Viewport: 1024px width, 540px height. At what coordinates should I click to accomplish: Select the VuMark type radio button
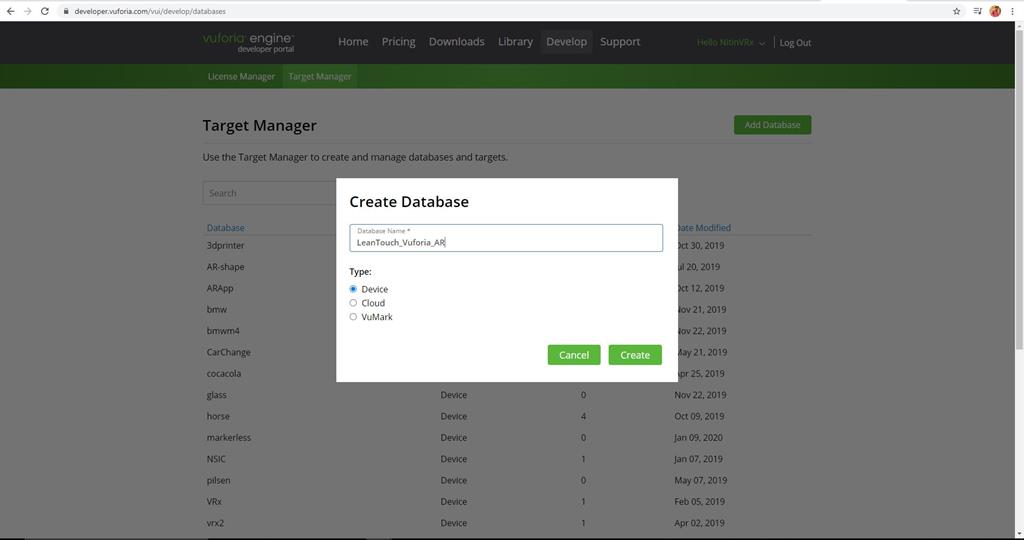353,317
